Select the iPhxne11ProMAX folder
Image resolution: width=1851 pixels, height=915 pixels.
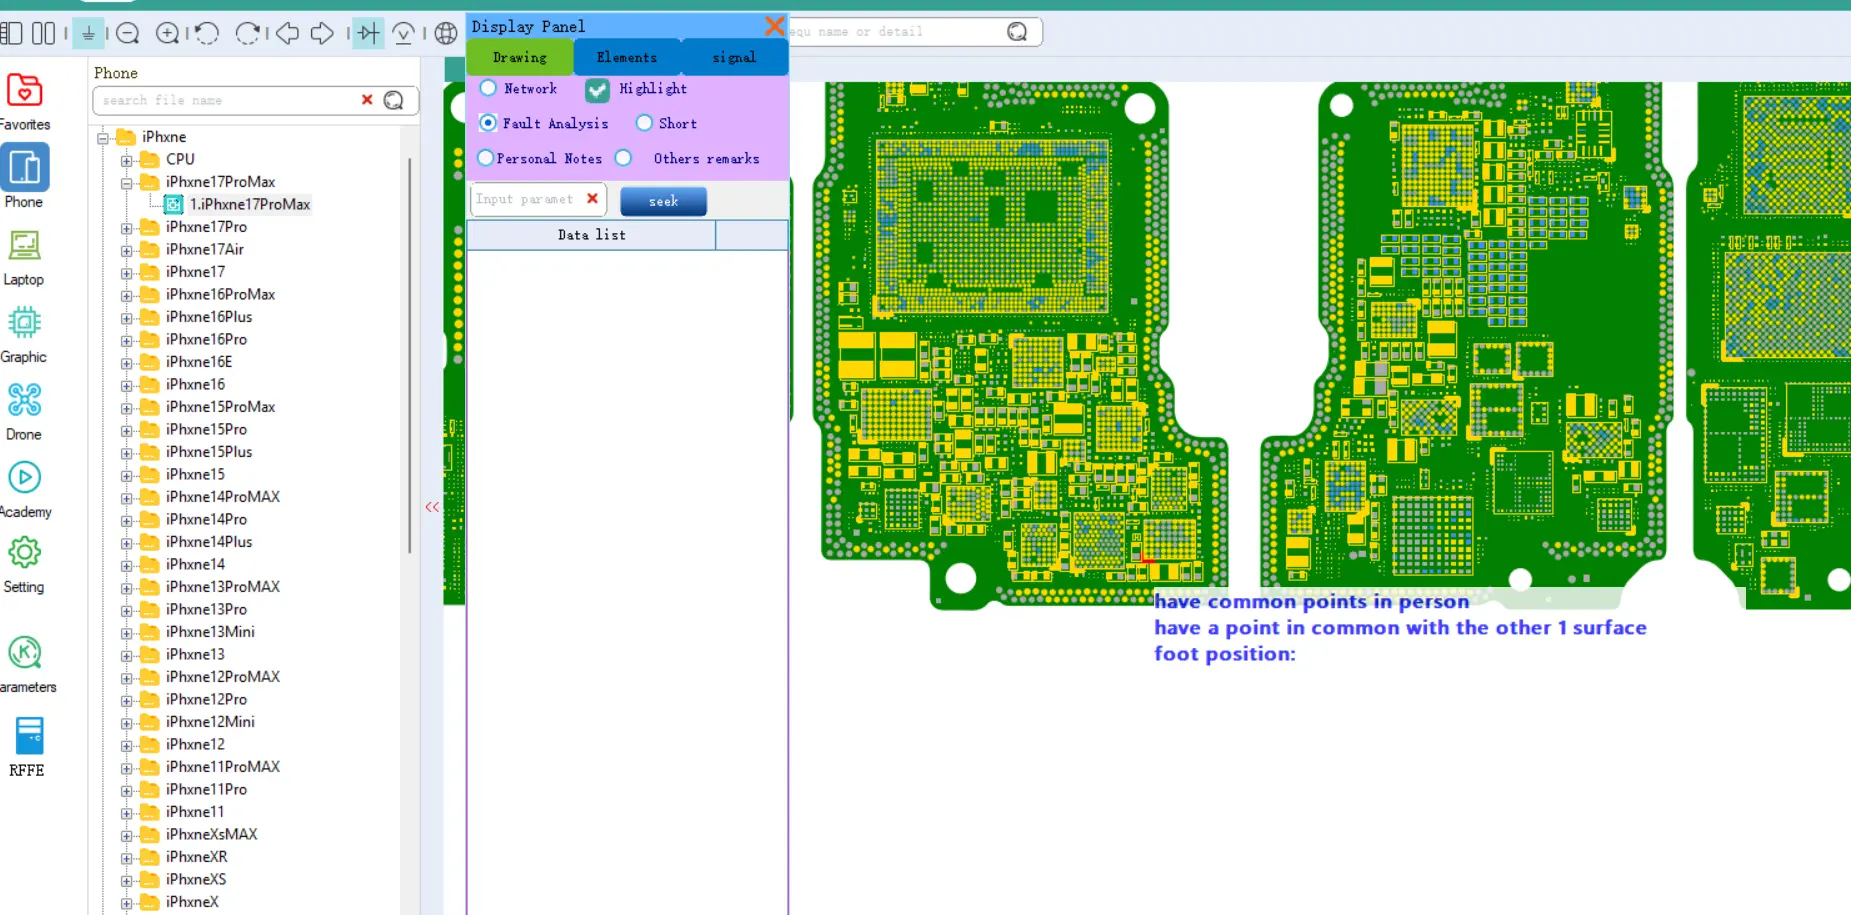point(222,767)
